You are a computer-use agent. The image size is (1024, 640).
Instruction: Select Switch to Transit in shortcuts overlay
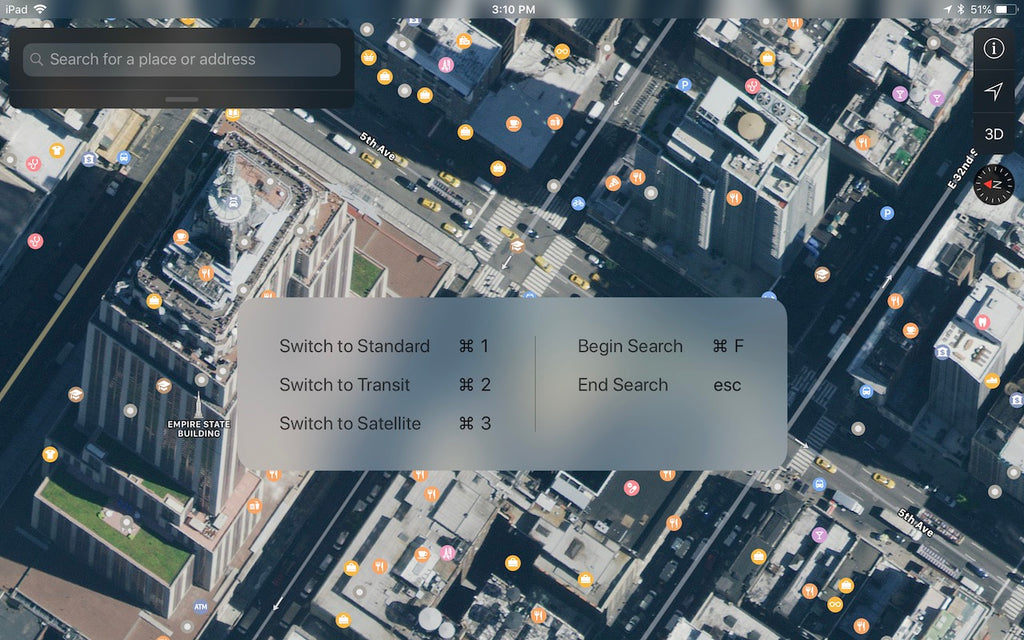[345, 385]
